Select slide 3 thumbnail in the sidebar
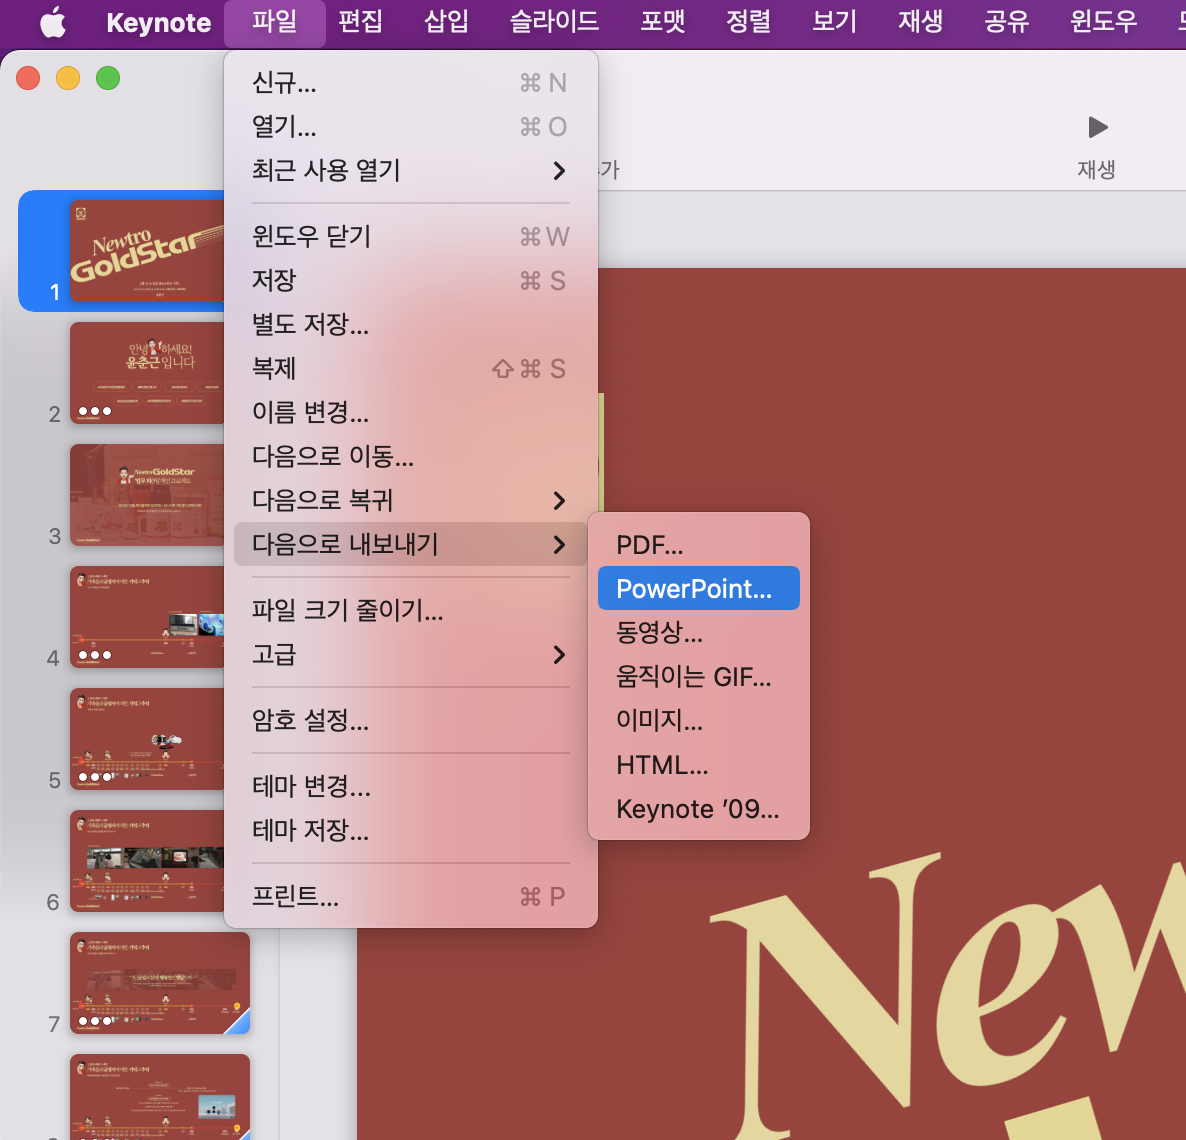This screenshot has height=1140, width=1186. [x=147, y=495]
